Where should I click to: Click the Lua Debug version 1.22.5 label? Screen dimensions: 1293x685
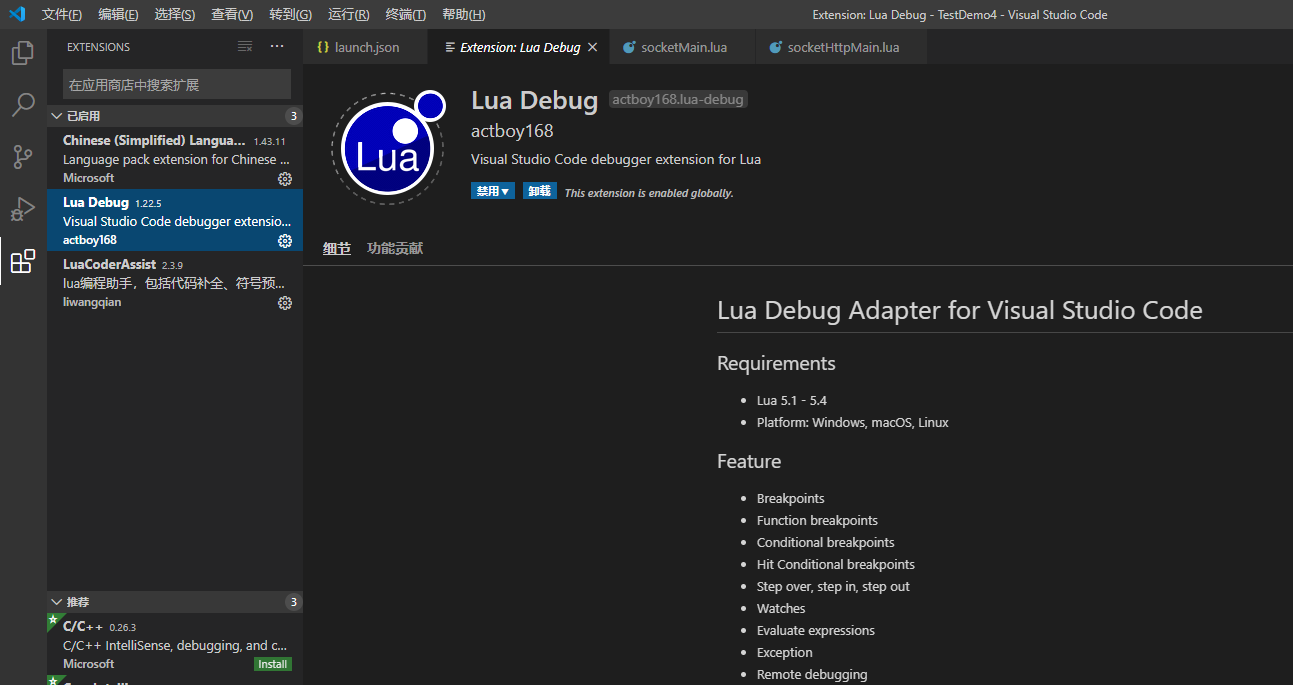[148, 203]
